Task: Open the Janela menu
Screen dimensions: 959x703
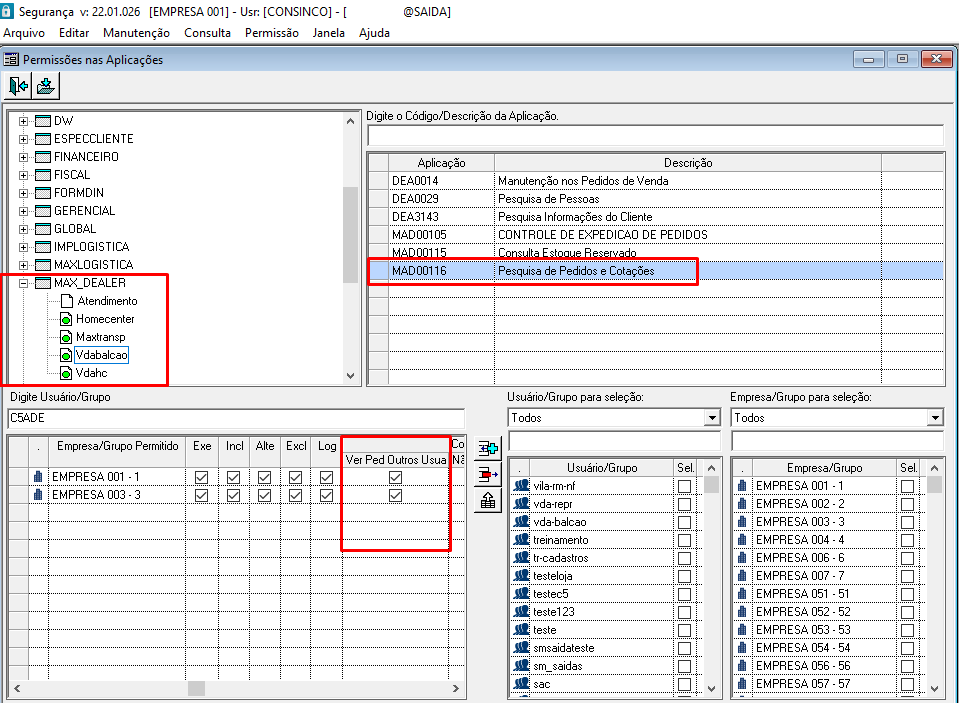Action: (x=328, y=33)
